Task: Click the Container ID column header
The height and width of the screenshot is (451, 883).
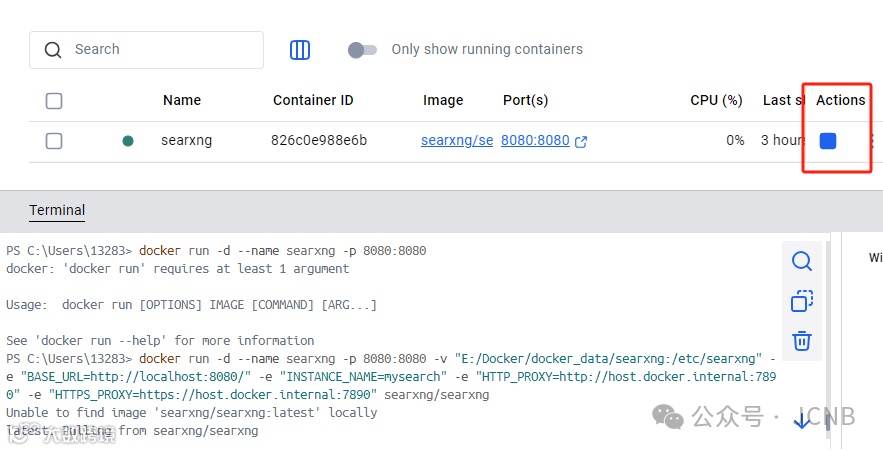Action: (x=312, y=100)
